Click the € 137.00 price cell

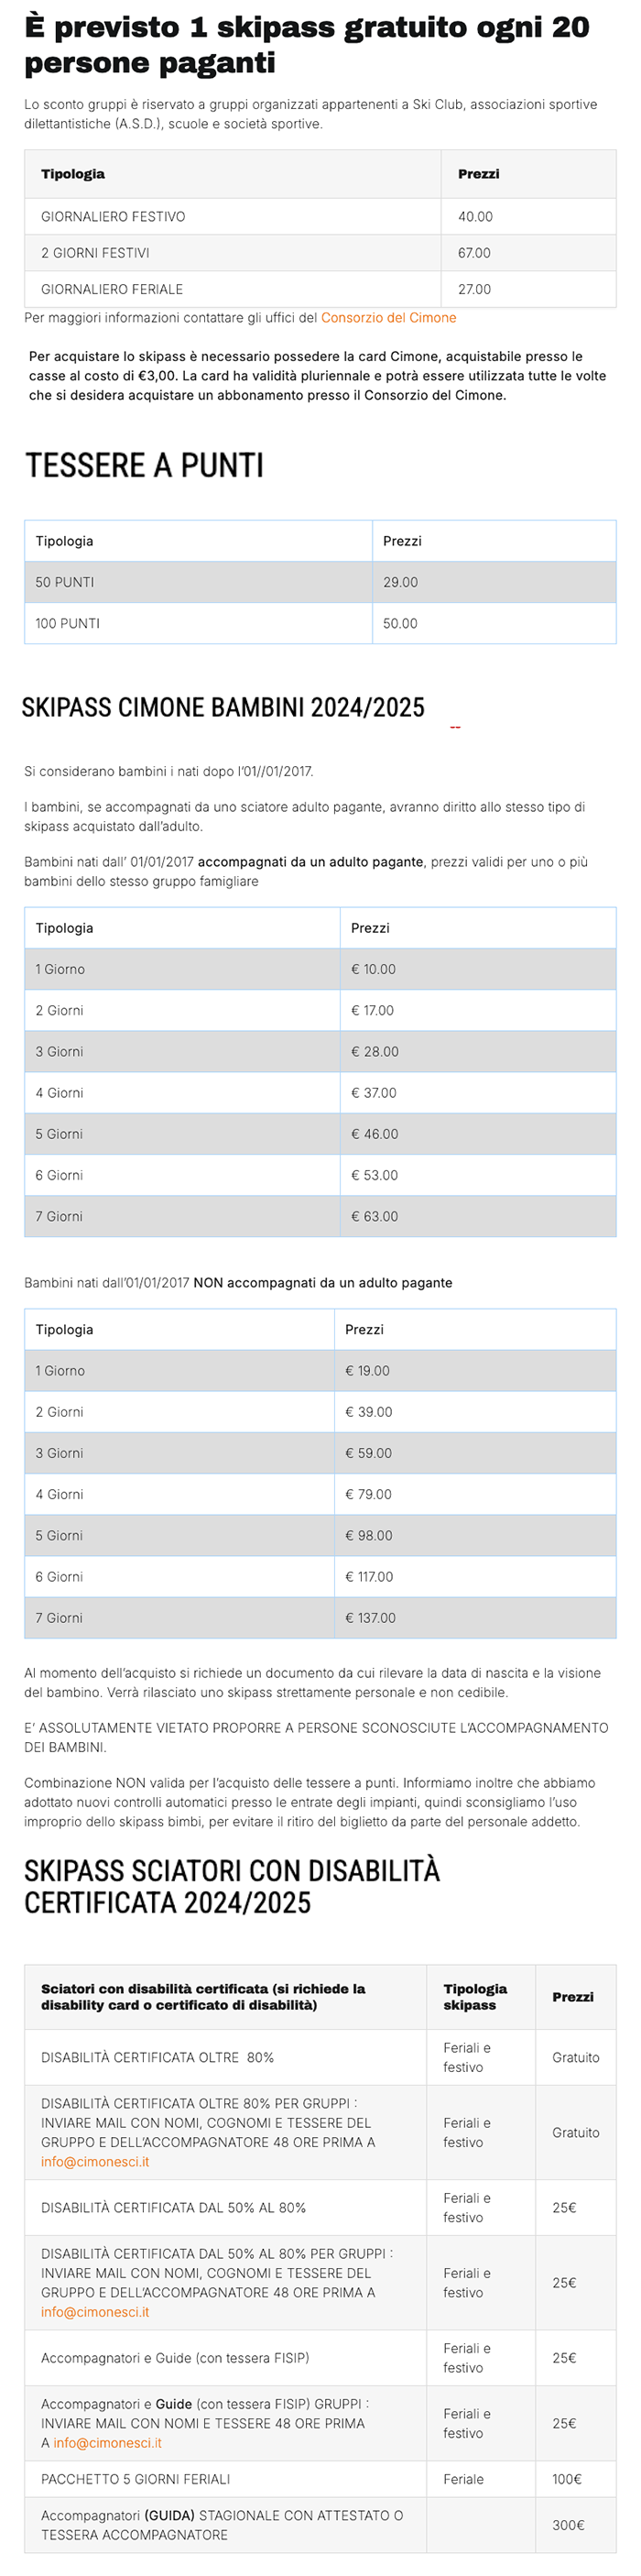click(370, 1617)
